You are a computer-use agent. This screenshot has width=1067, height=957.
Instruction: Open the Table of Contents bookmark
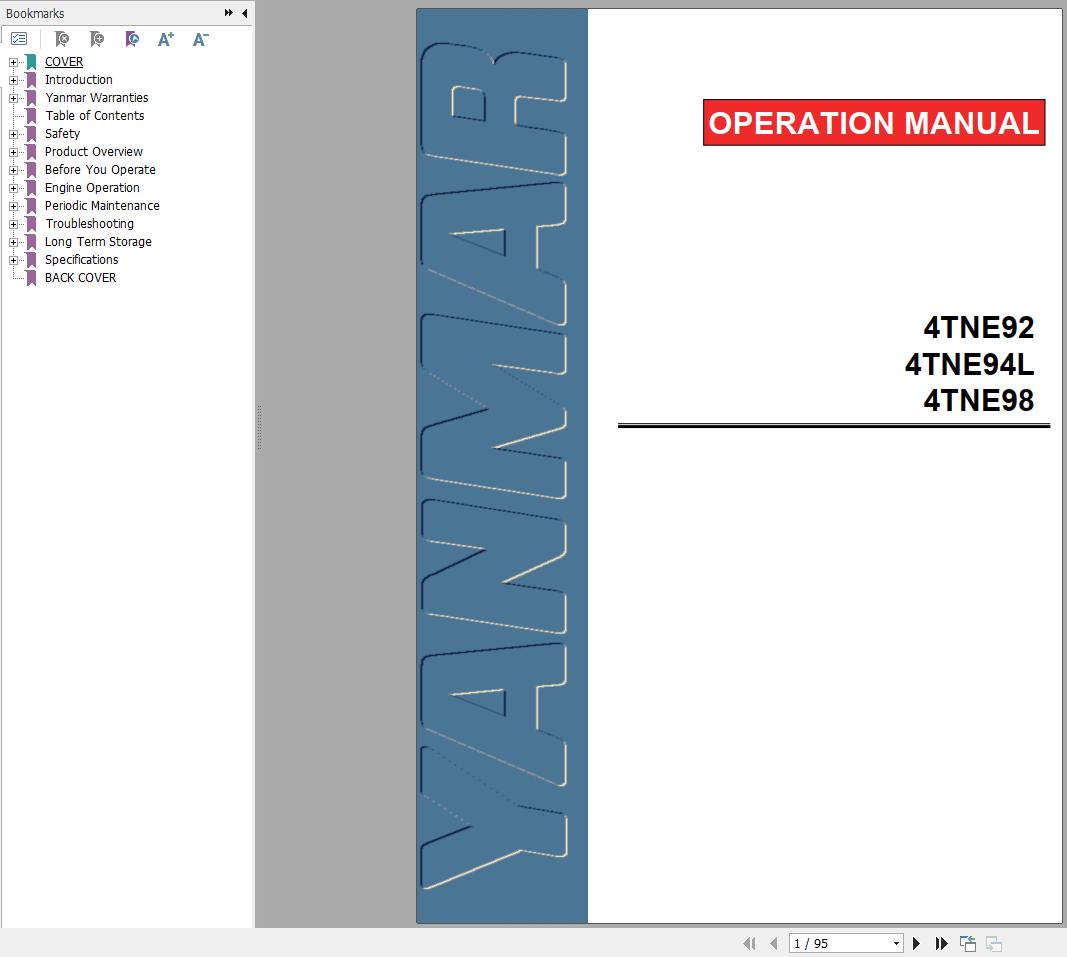point(95,116)
